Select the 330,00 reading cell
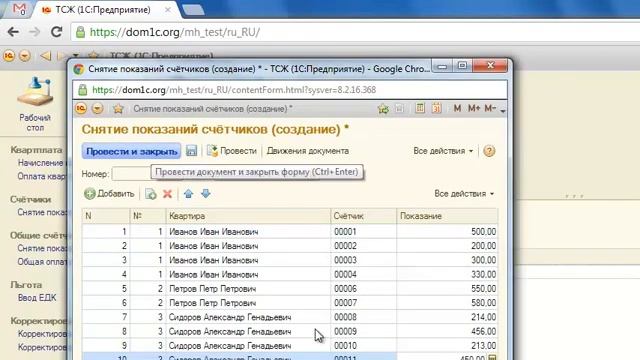Screen dimensions: 640x360 tap(447, 275)
